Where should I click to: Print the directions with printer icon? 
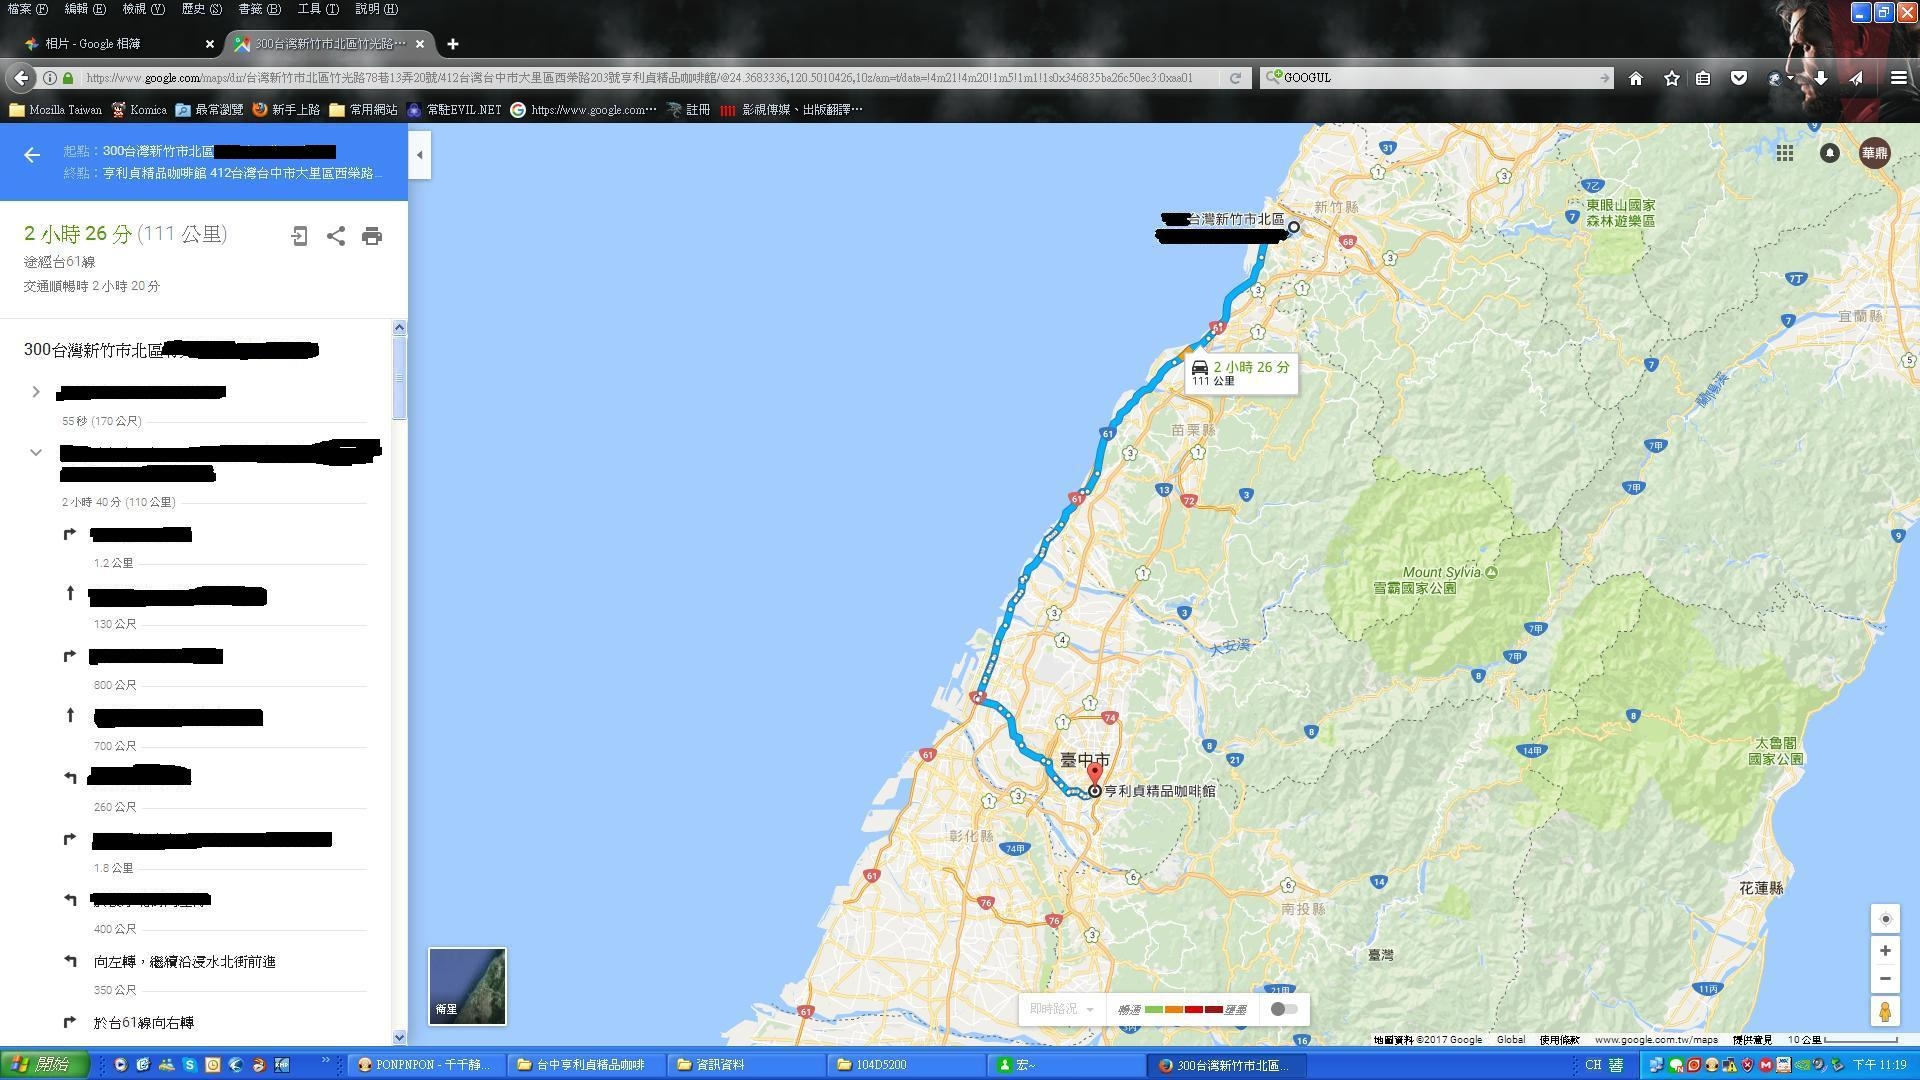point(372,236)
